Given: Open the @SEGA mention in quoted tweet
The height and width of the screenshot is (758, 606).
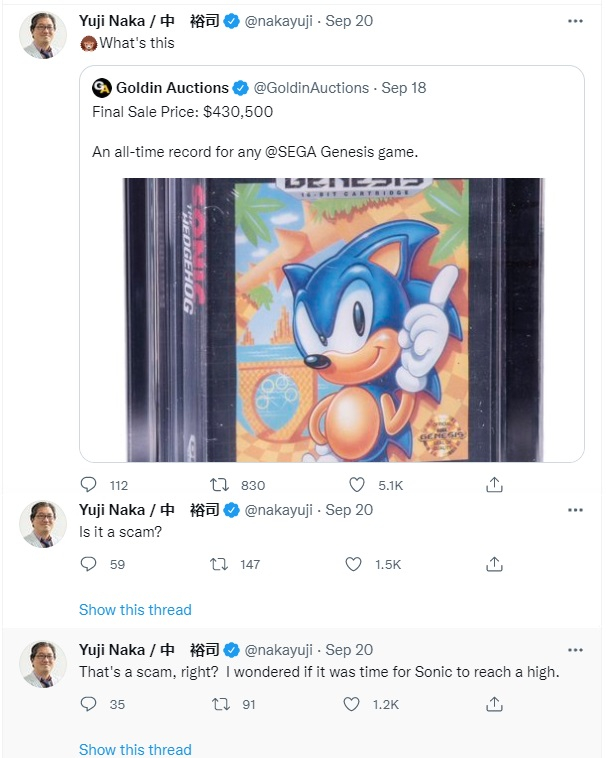Looking at the screenshot, I should [x=290, y=152].
